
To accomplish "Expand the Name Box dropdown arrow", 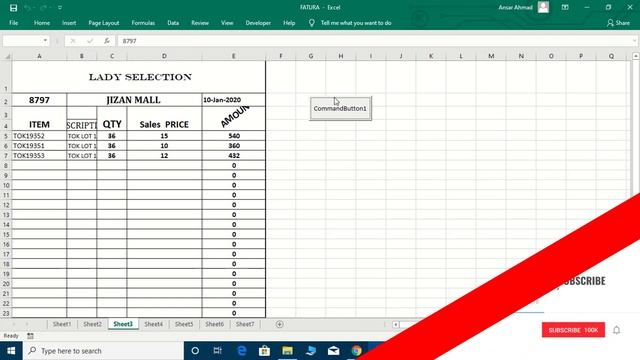I will click(x=45, y=41).
